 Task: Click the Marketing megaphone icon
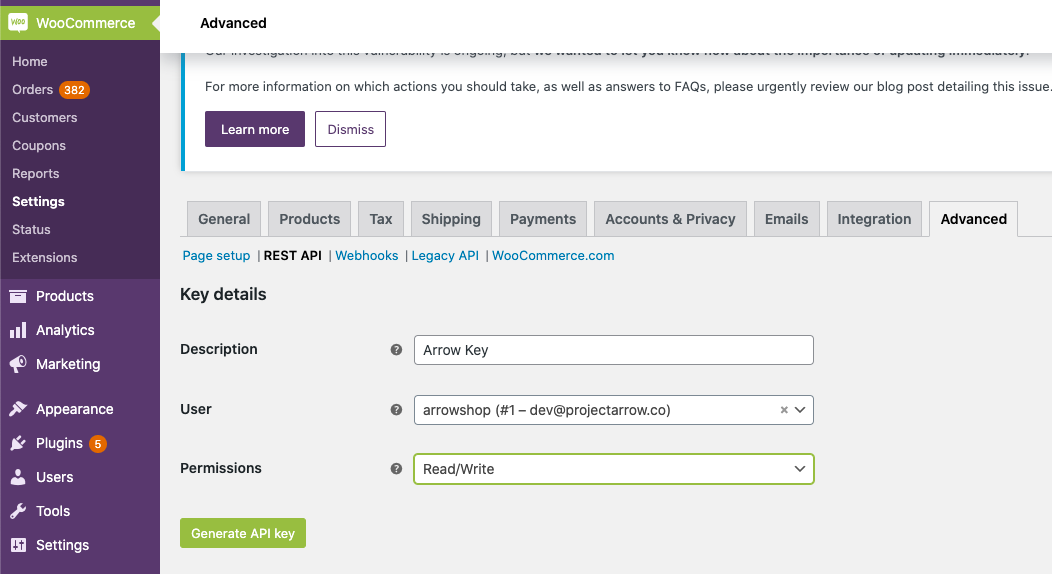coord(18,364)
